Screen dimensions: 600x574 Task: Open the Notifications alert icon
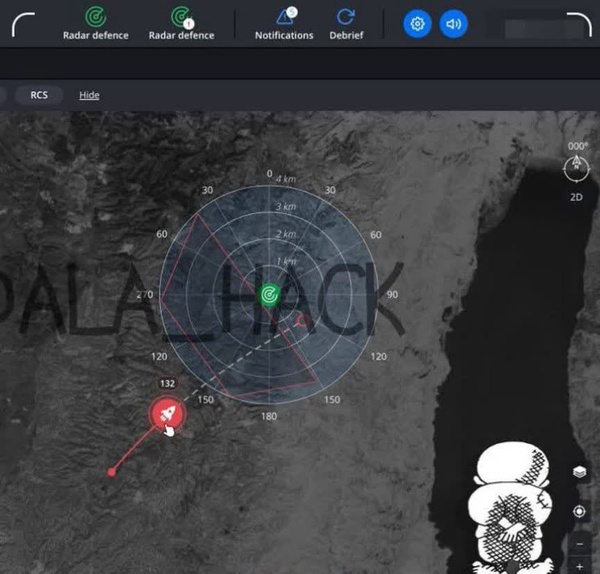(286, 16)
